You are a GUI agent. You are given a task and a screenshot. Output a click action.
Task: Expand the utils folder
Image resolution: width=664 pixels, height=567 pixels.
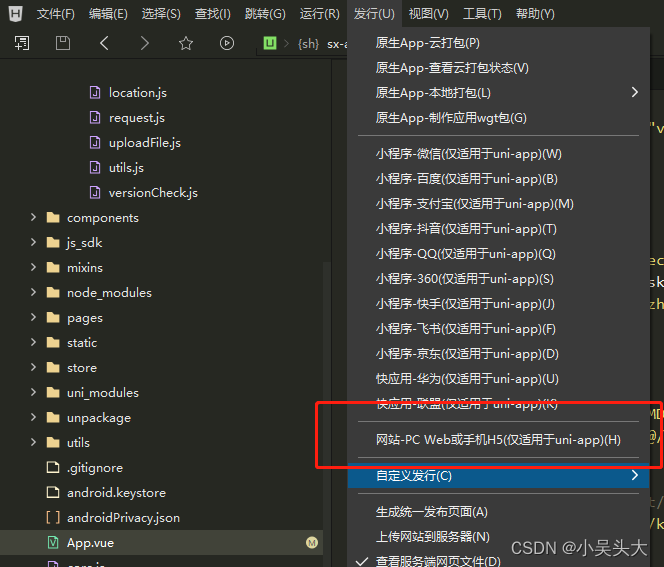(33, 442)
